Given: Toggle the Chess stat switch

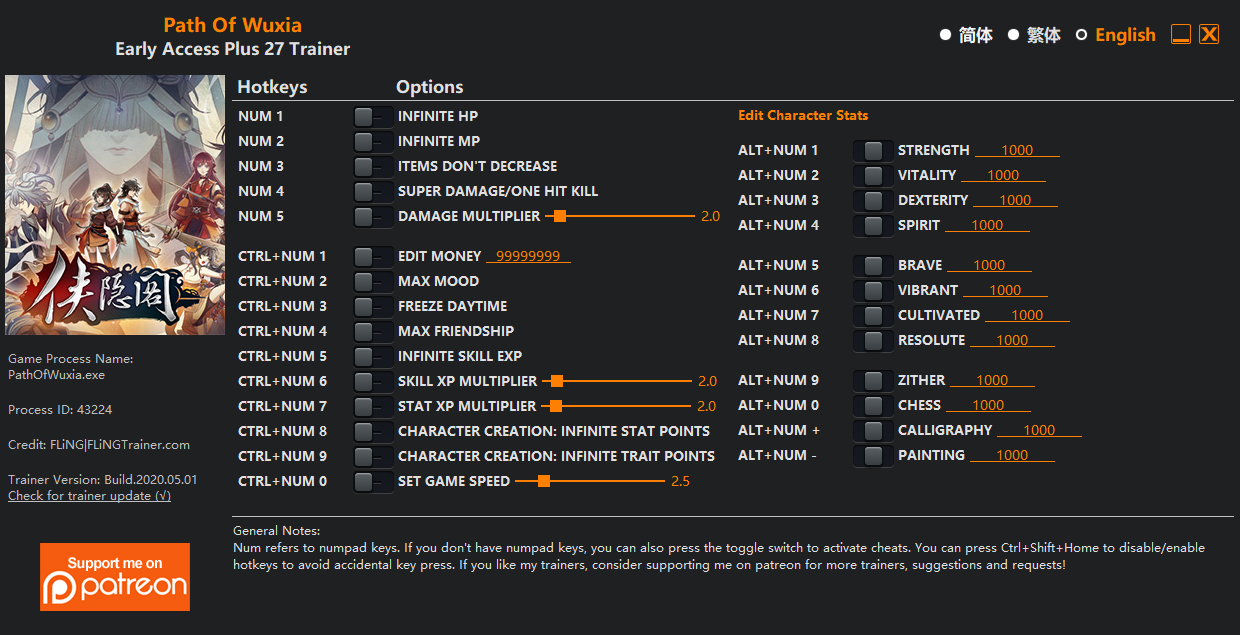Looking at the screenshot, I should [x=873, y=406].
